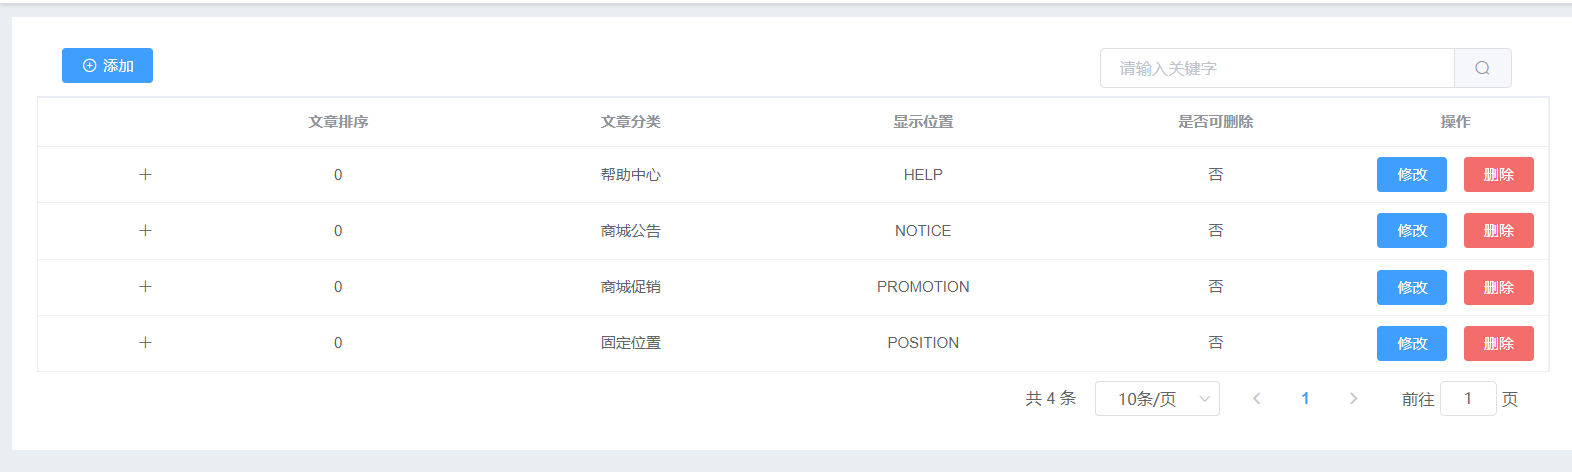Click the search magnifier icon button

[1482, 68]
